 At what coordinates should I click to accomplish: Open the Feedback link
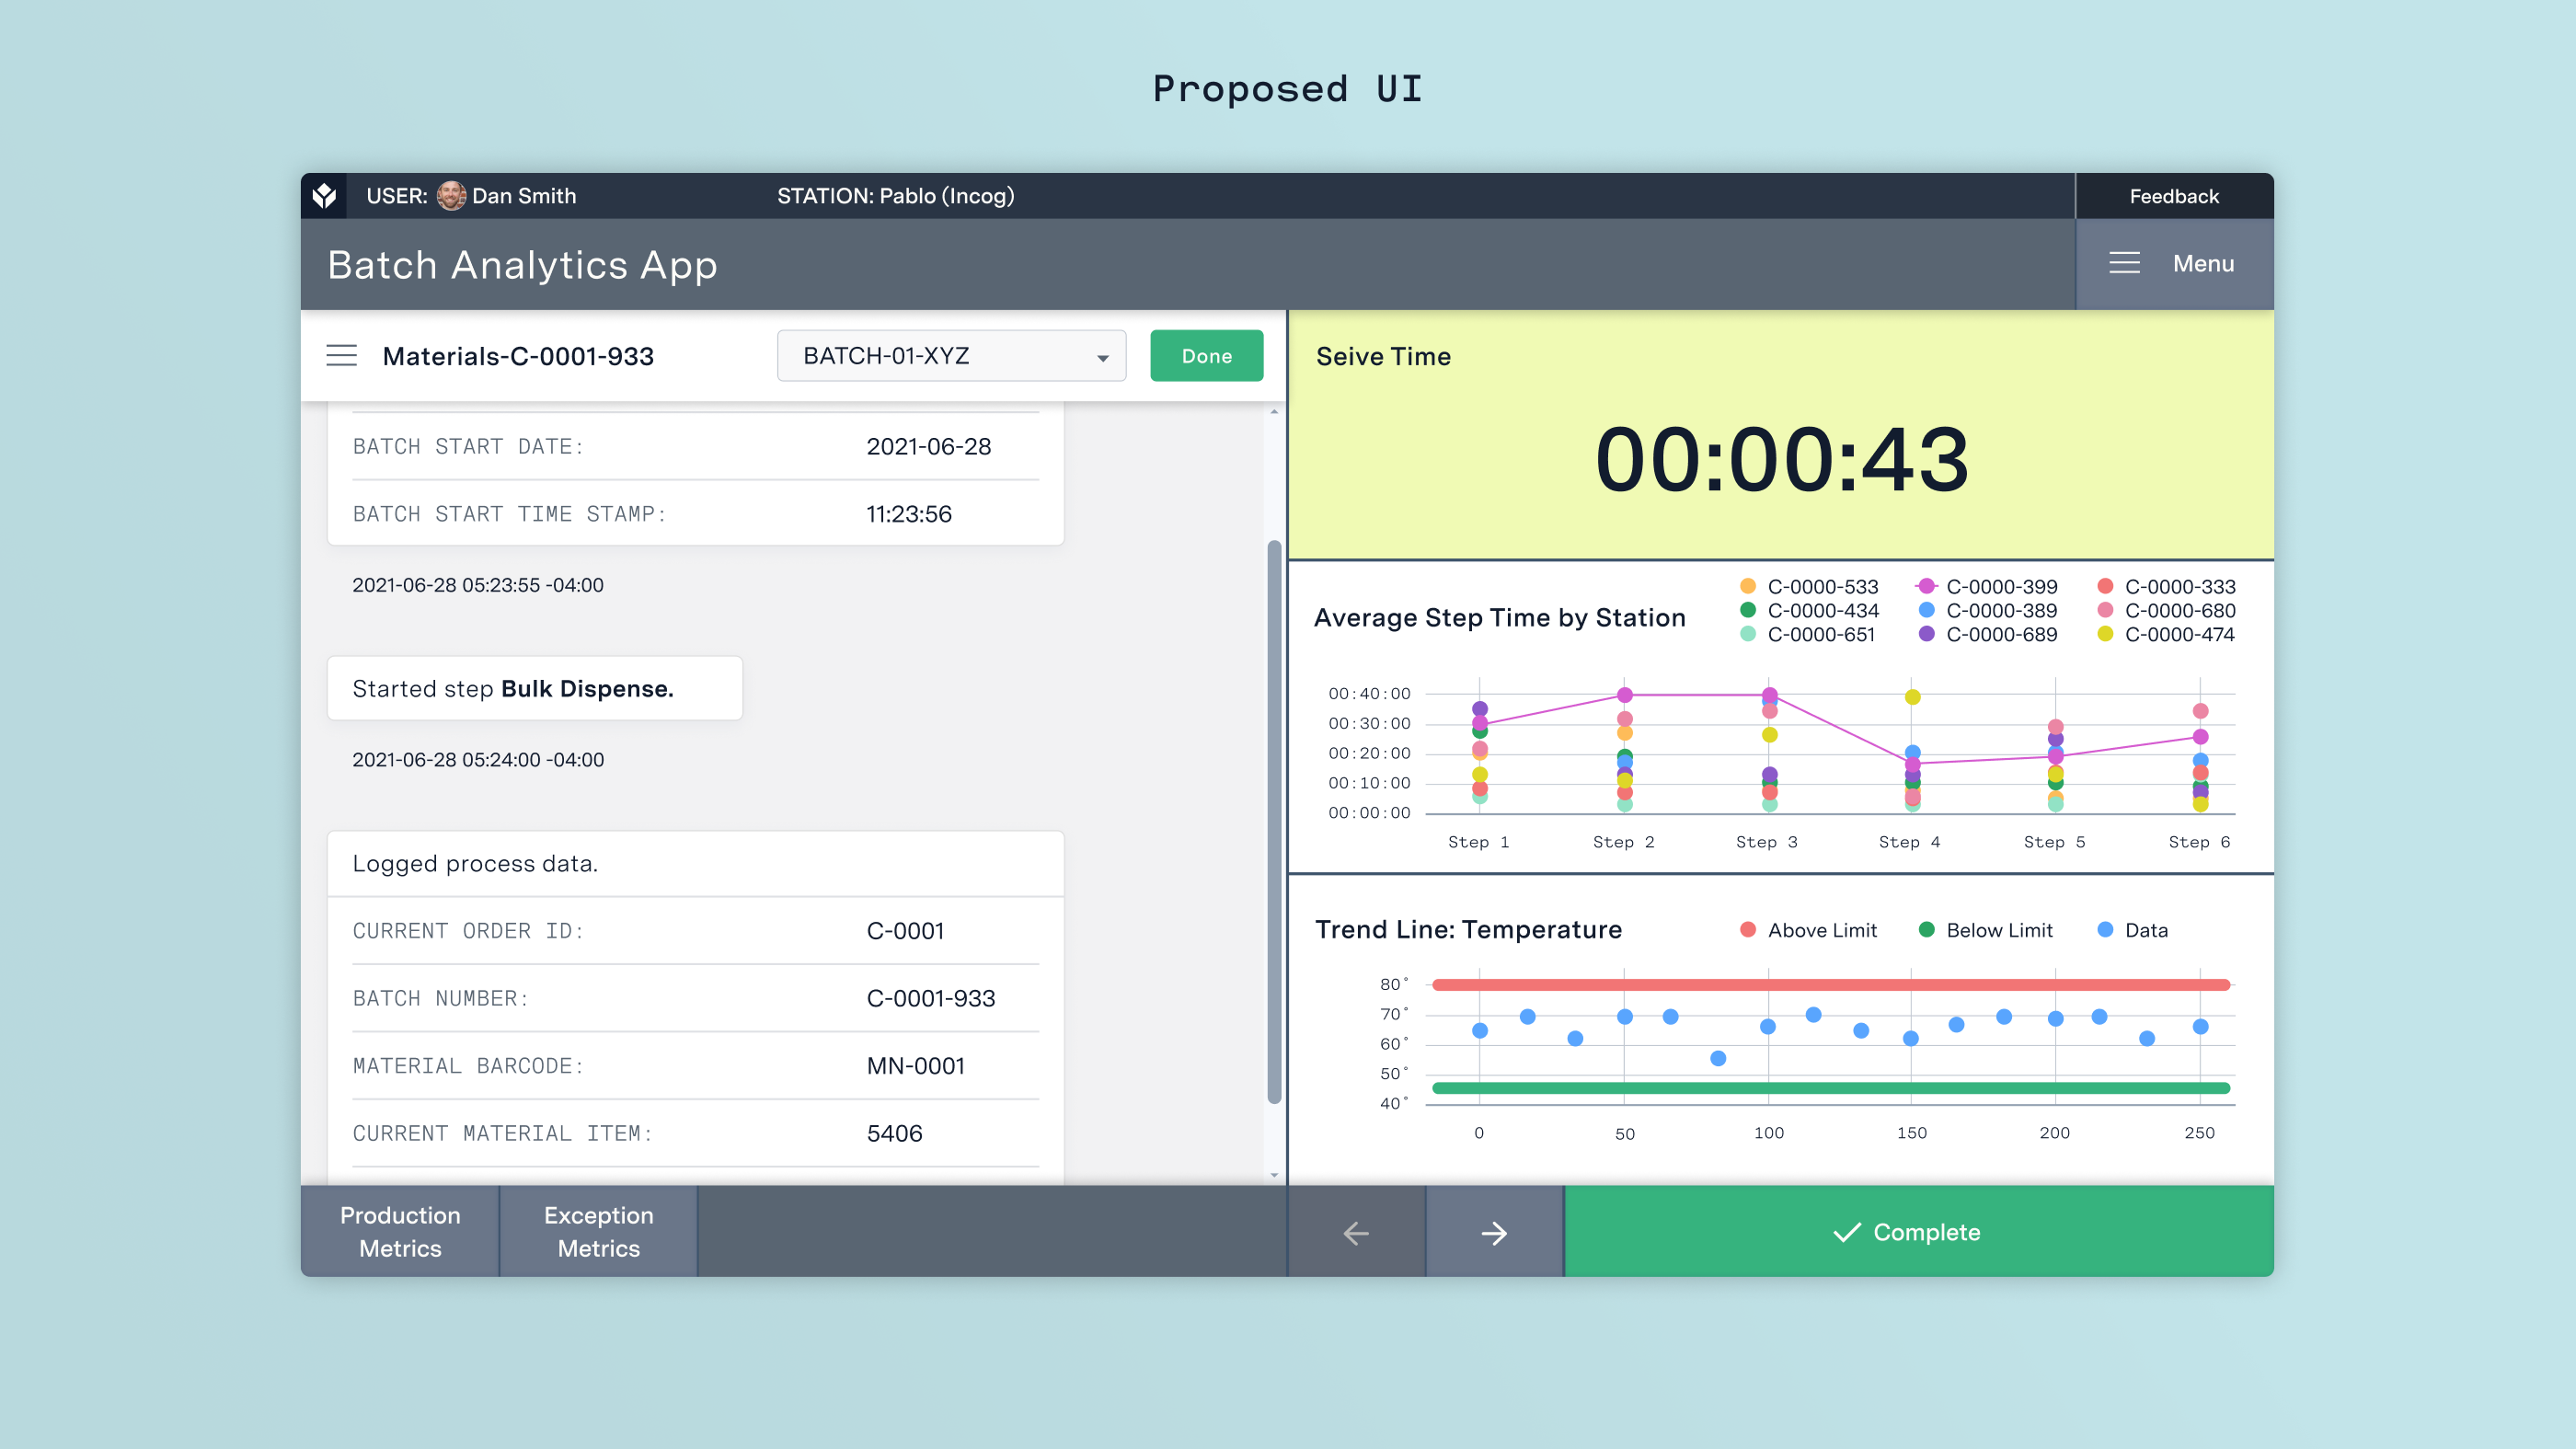point(2173,196)
